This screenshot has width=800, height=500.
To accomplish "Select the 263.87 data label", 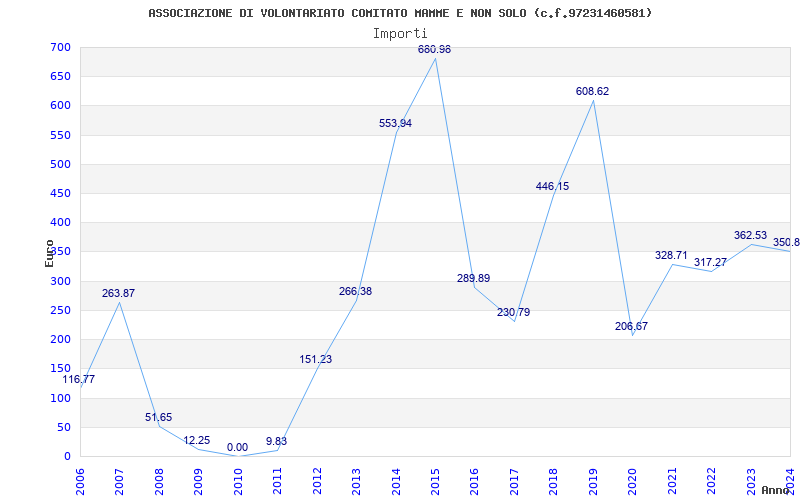I will (118, 293).
